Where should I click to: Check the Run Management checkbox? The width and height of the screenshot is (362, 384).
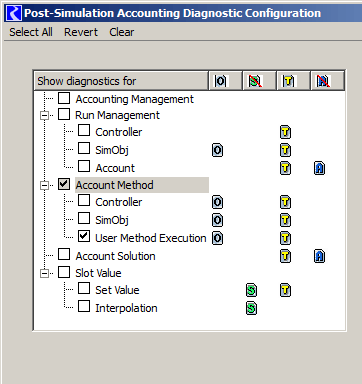coord(64,114)
